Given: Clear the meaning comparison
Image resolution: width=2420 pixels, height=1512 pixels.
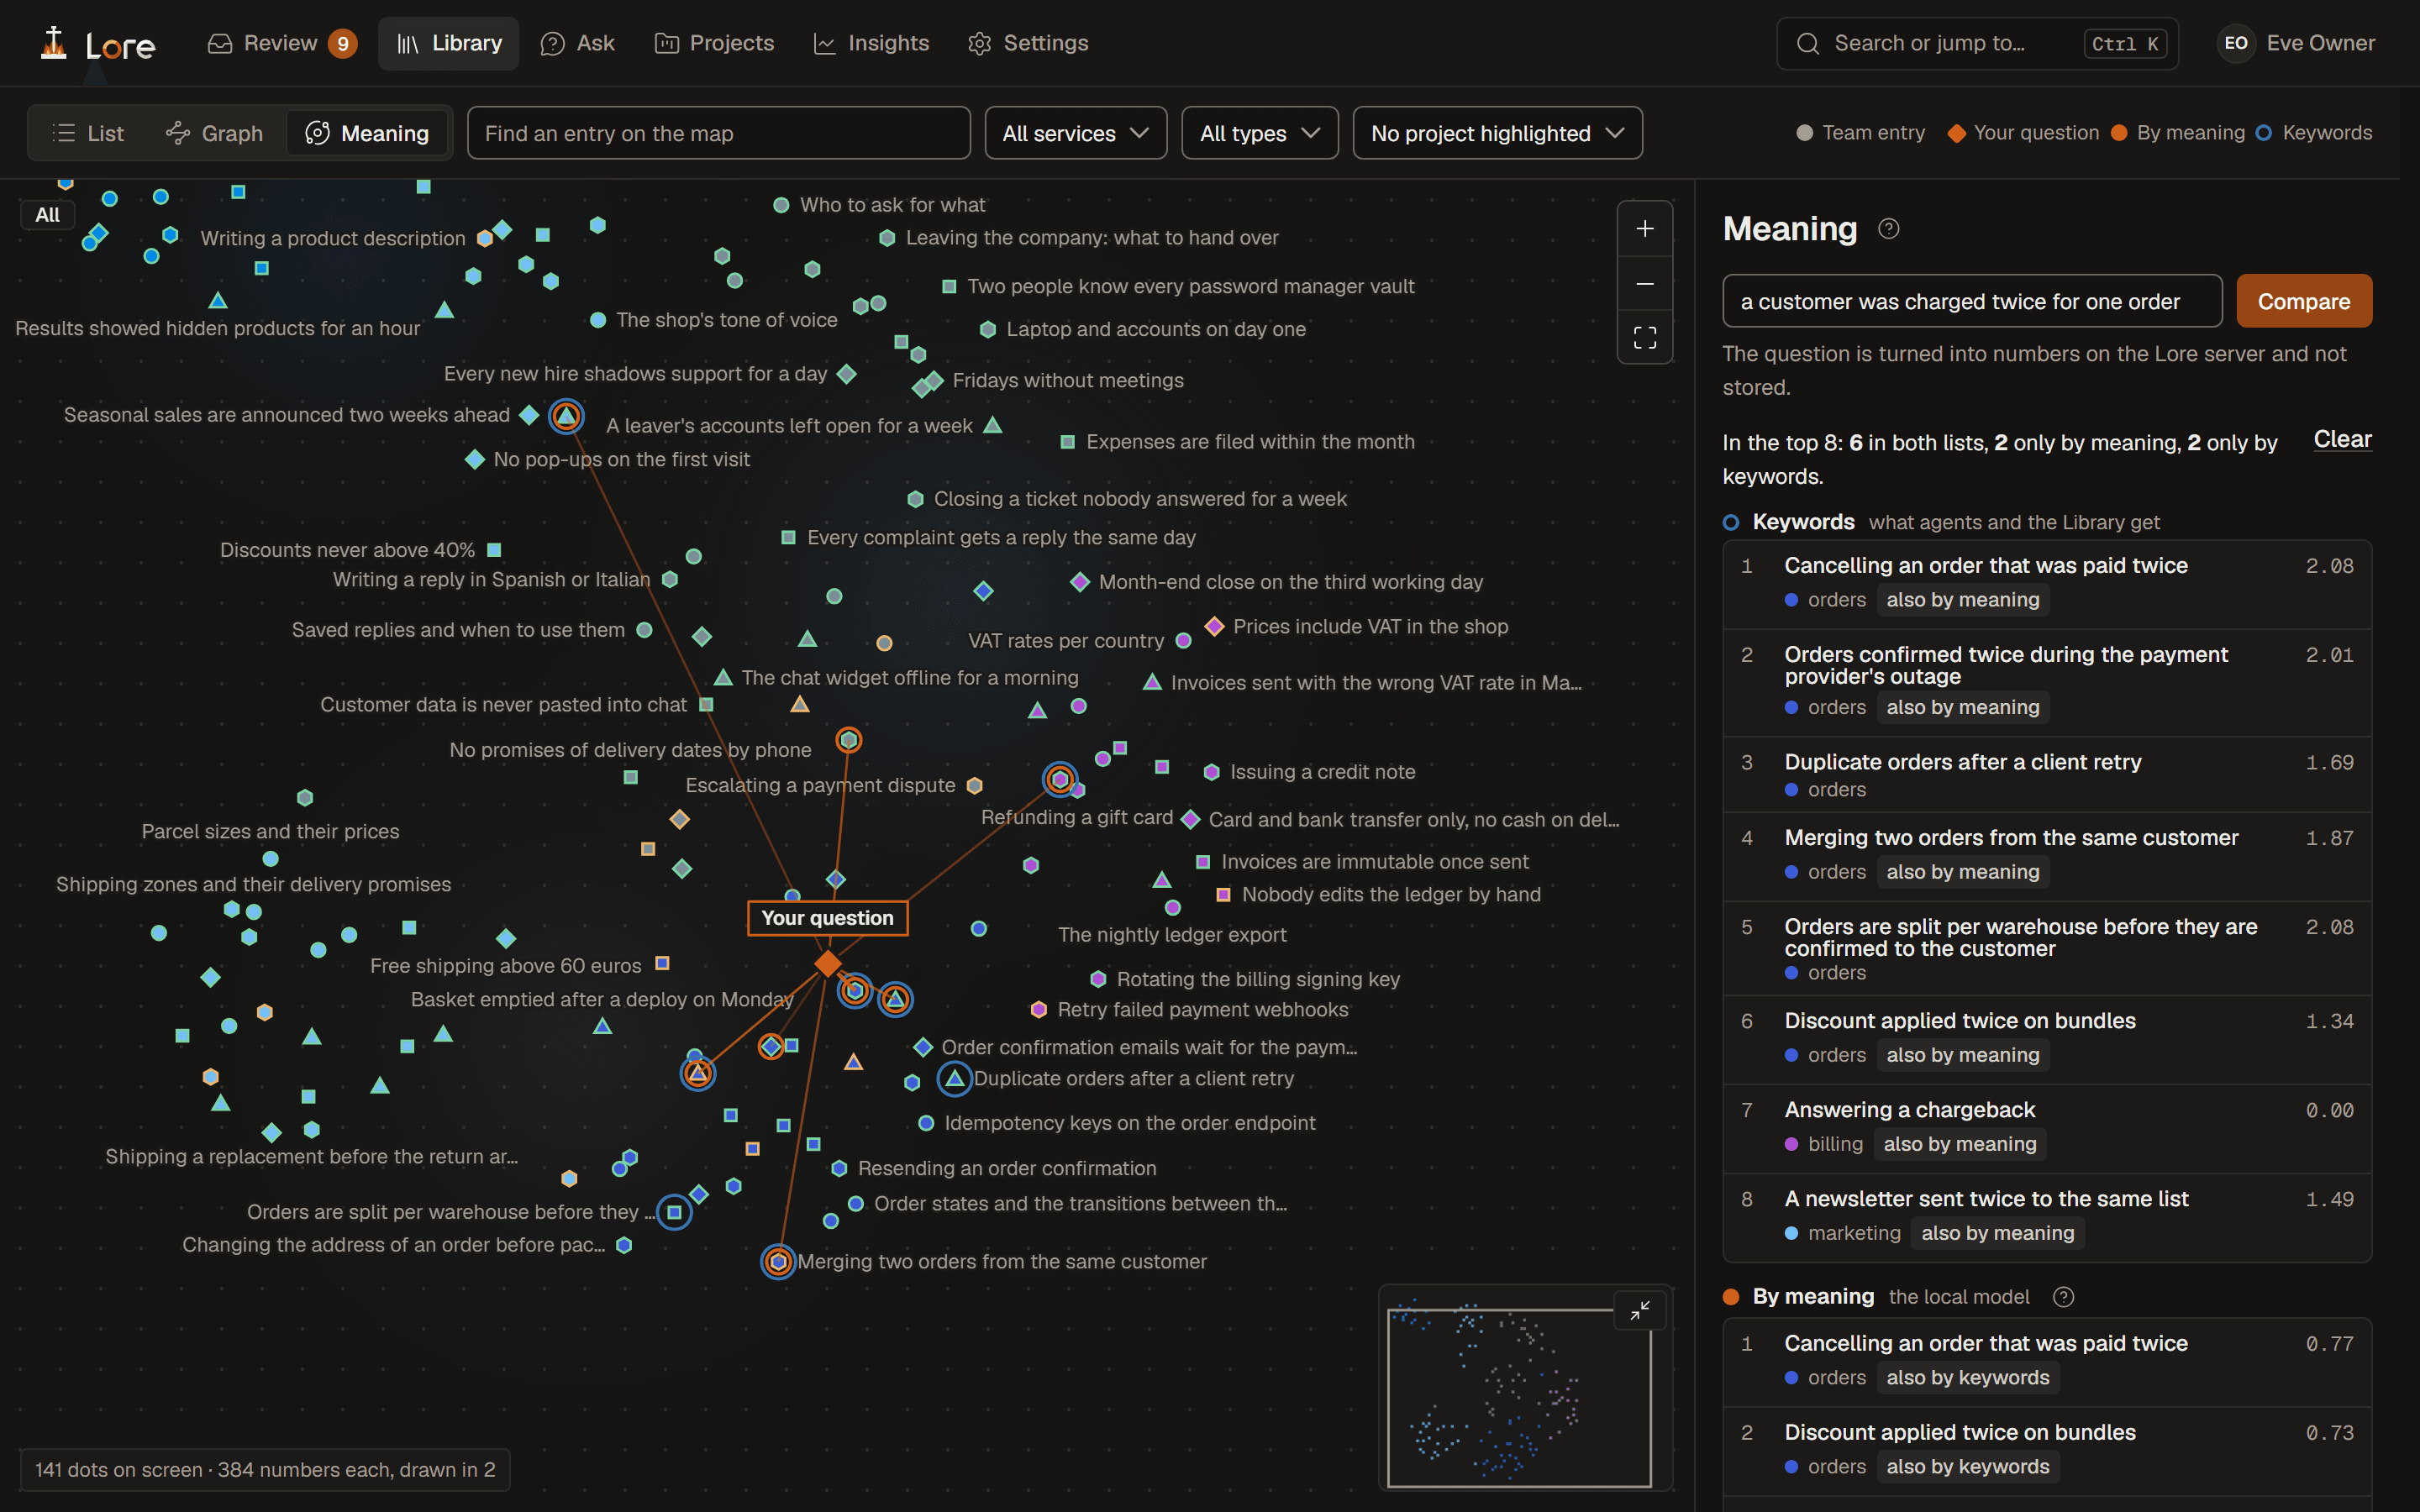Looking at the screenshot, I should [x=2342, y=439].
